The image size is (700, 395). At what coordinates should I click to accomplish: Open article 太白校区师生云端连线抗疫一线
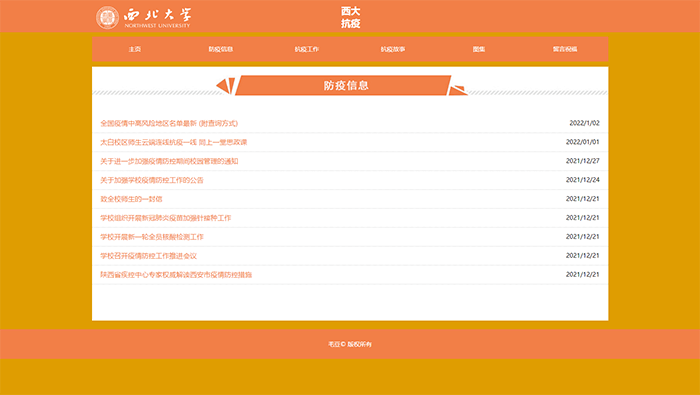pos(174,142)
